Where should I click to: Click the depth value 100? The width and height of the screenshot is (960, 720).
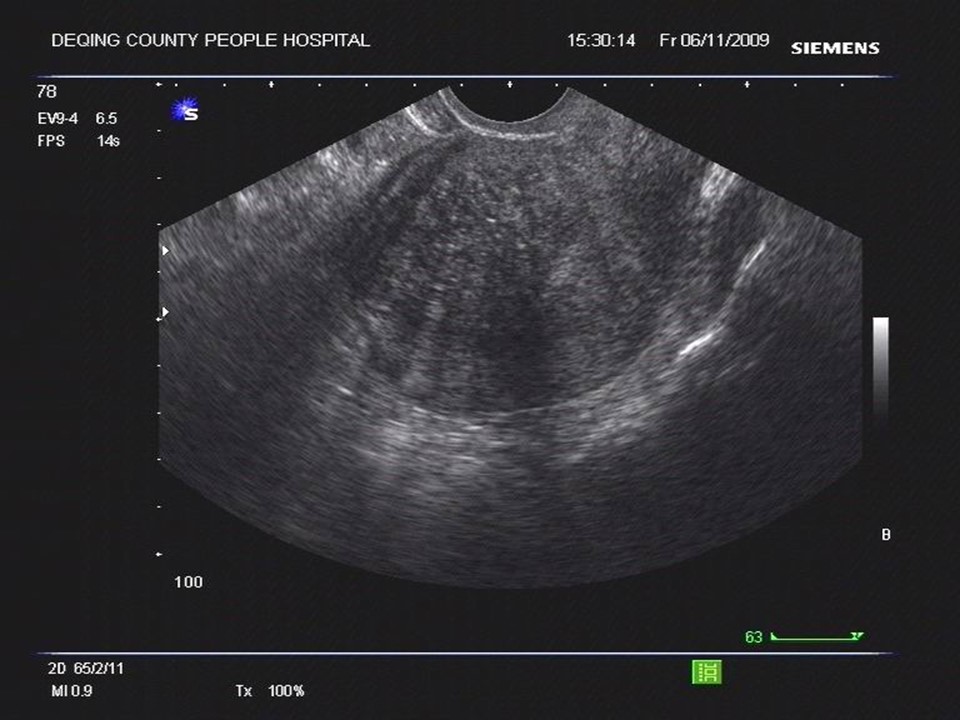click(188, 582)
